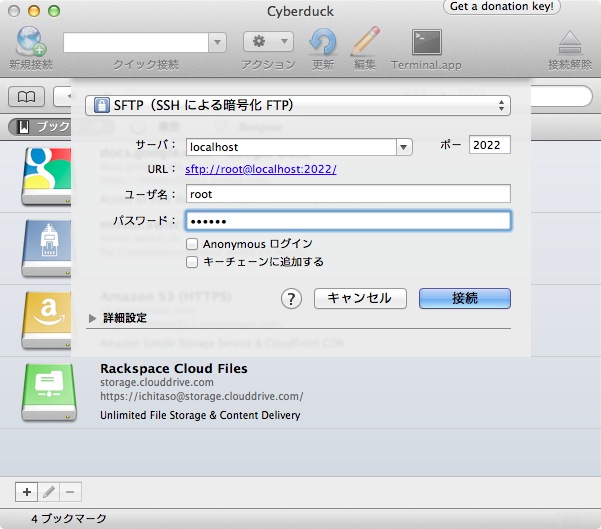This screenshot has height=529, width=601.
Task: Select the Amazon S3 bookmark icon
Action: (46, 320)
